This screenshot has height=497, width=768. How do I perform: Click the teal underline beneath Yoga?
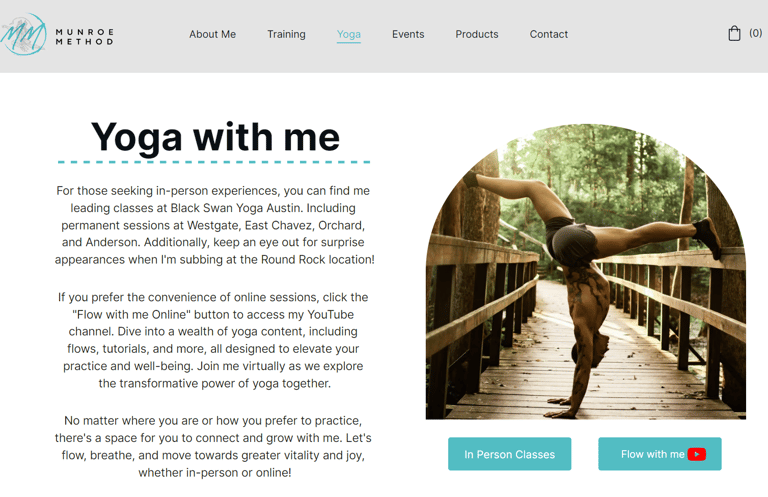click(x=349, y=43)
